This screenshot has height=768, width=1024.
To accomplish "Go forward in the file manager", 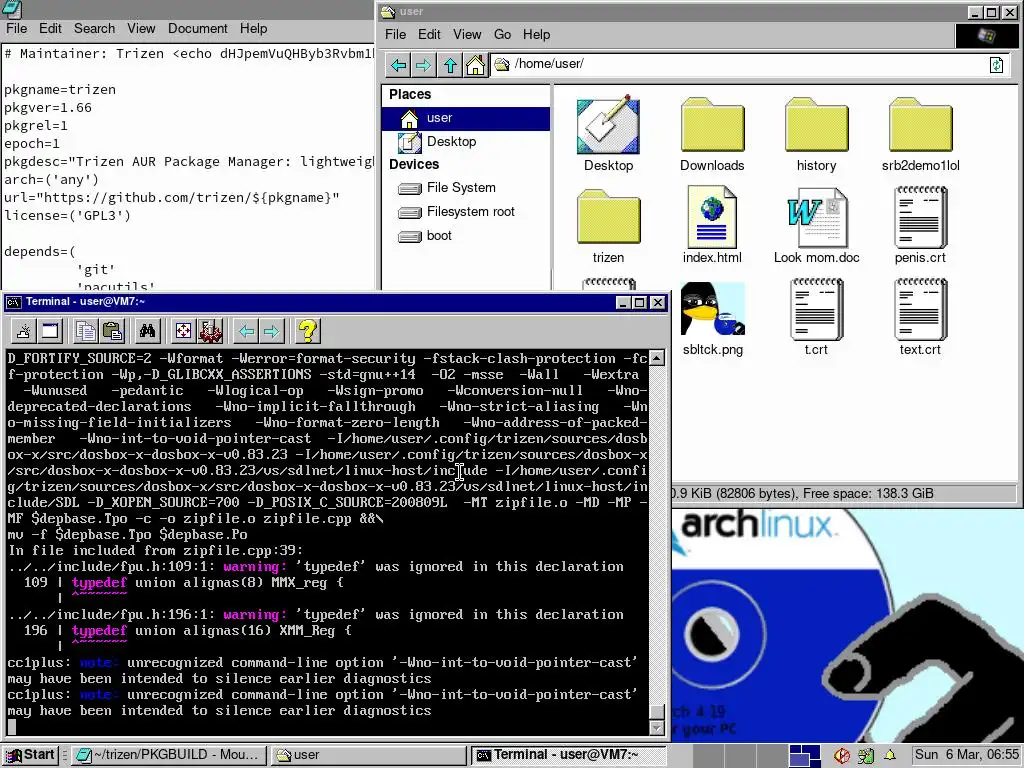I will click(423, 65).
